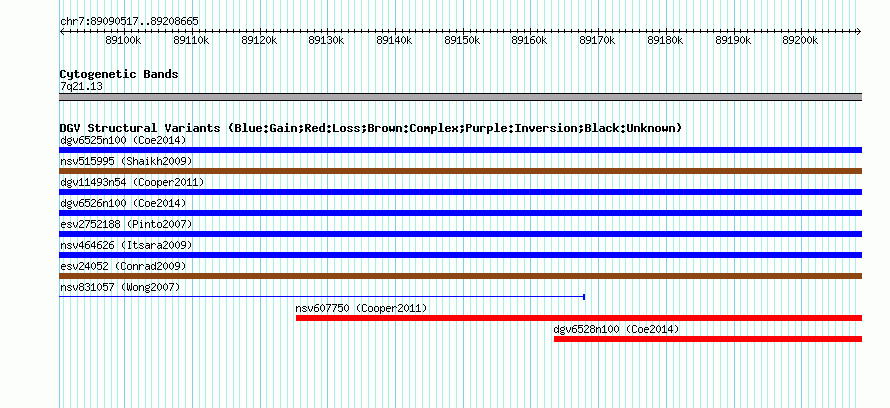Select the blue gain bar for dgv6525n100
890x408 pixels.
pyautogui.click(x=460, y=150)
